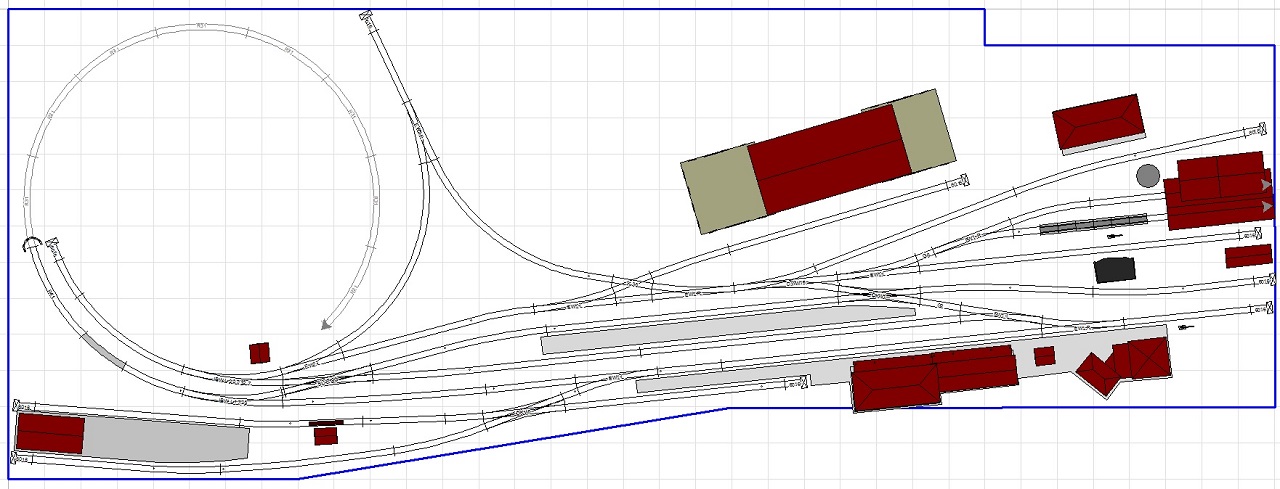Screen dimensions: 1280x489
Task: Select the dark gray building on the right
Action: tap(1115, 270)
